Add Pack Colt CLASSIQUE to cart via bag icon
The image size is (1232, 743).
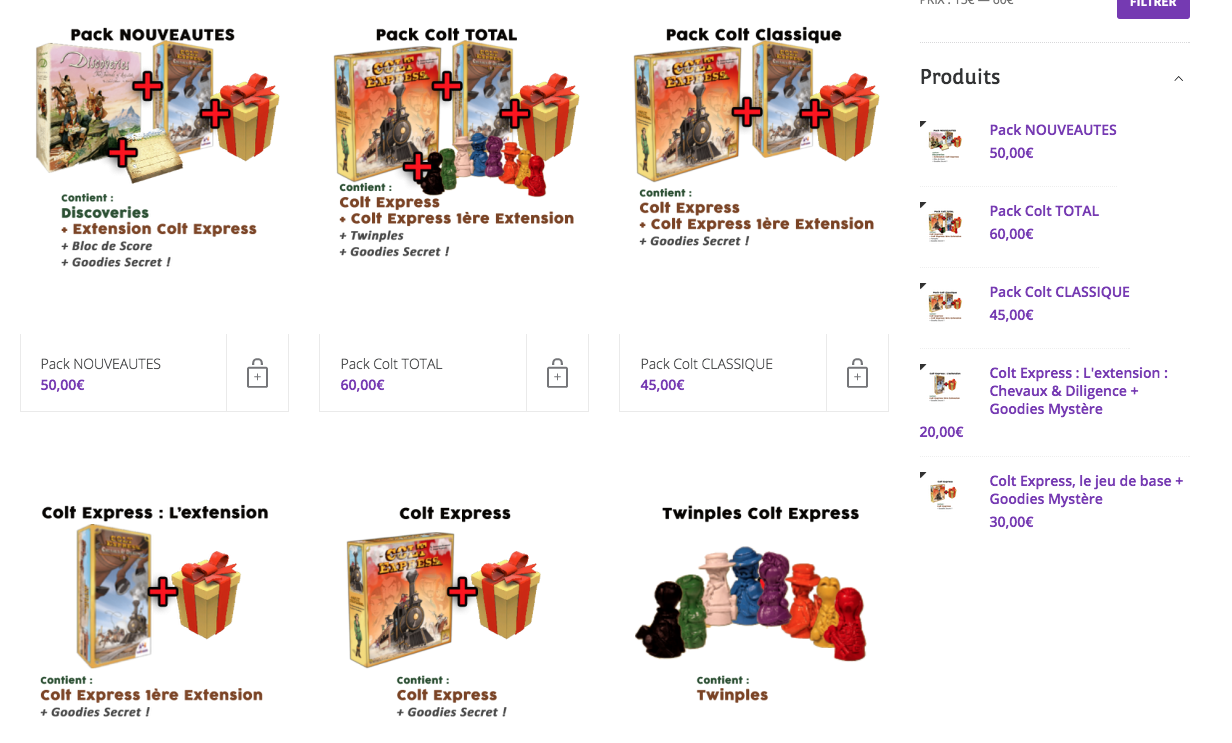857,373
